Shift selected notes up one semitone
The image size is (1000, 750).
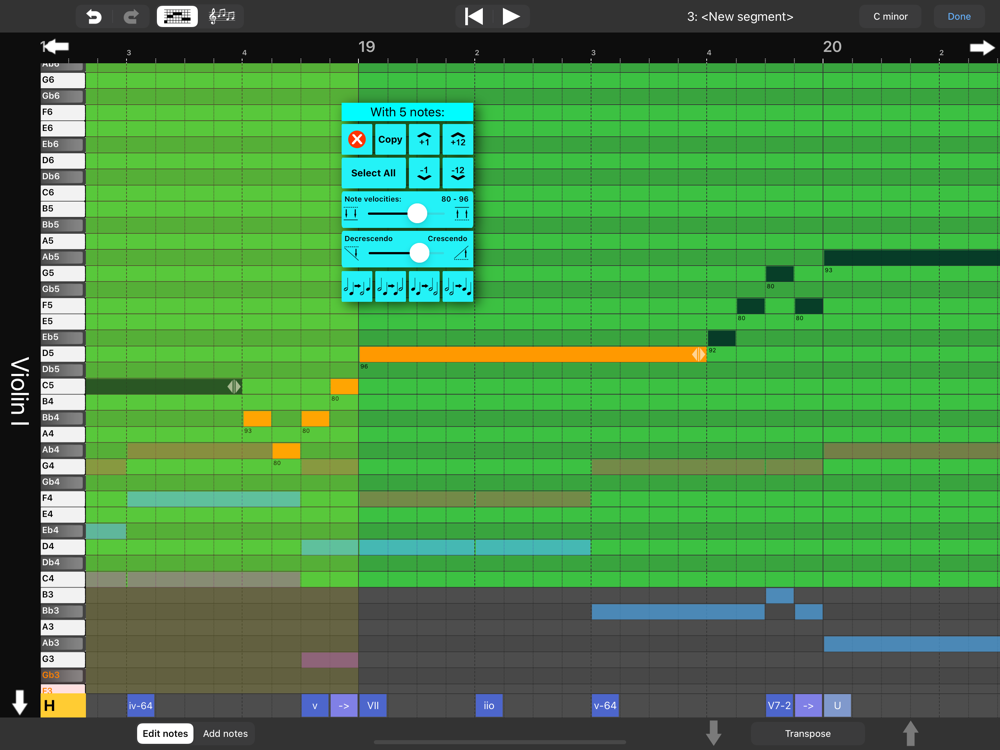tap(424, 140)
